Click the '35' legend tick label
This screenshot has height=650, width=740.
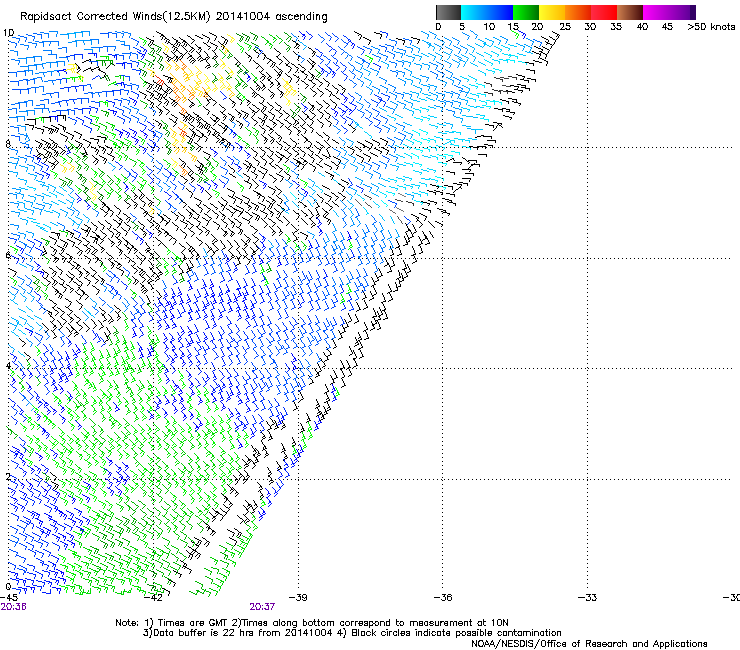[616, 27]
